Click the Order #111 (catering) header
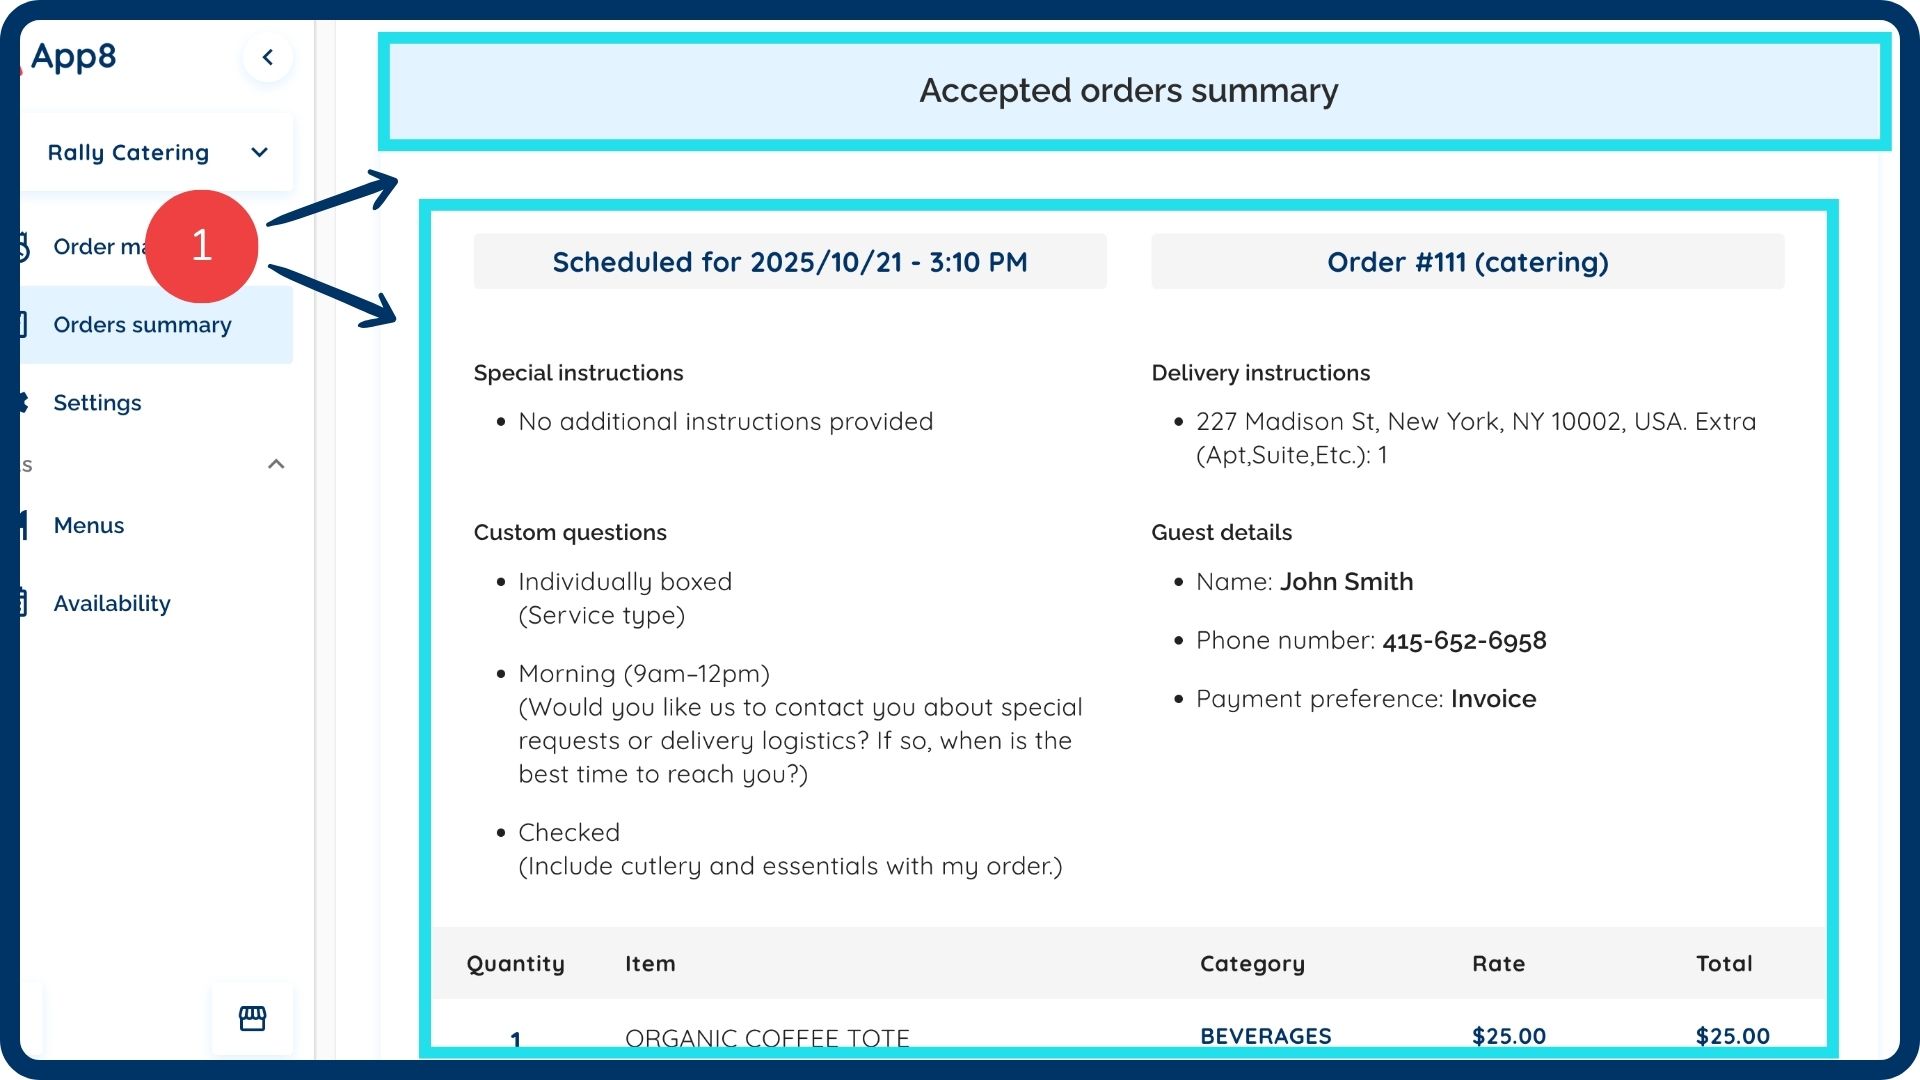Screen dimensions: 1920x1080 pyautogui.click(x=1467, y=262)
